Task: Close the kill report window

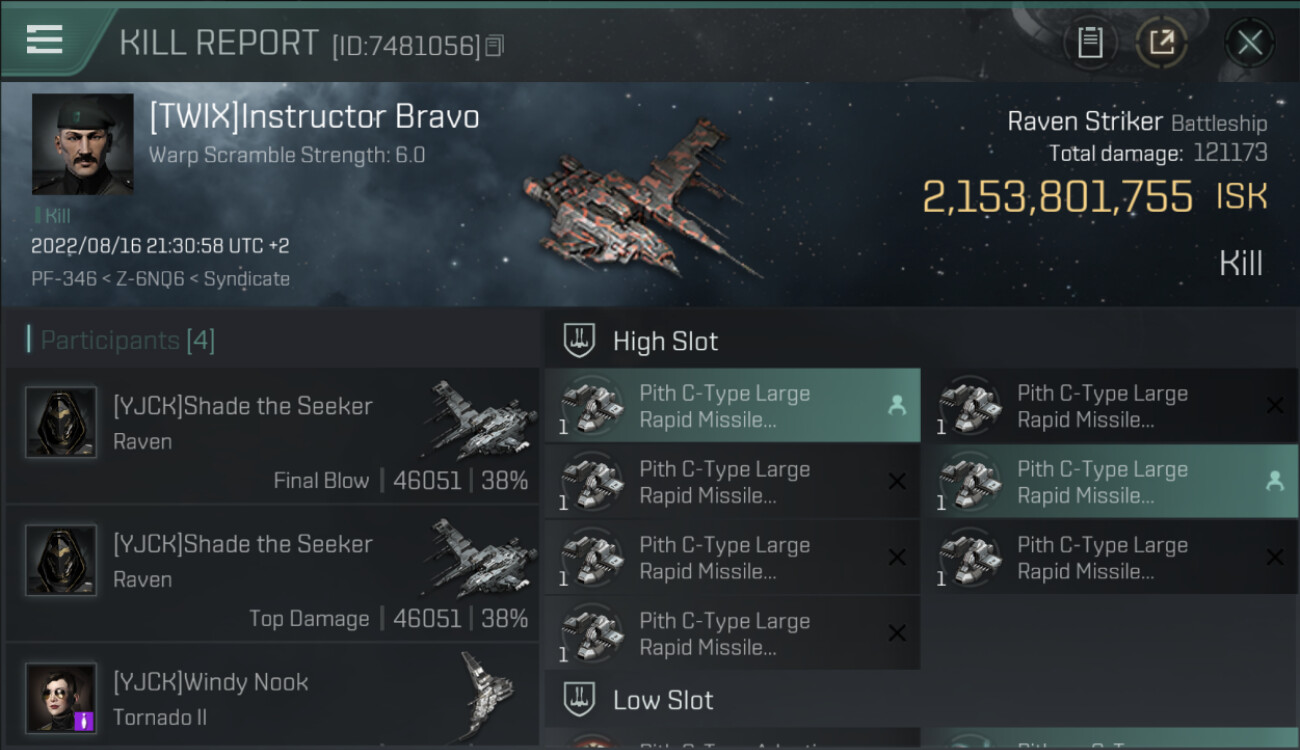Action: pyautogui.click(x=1249, y=42)
